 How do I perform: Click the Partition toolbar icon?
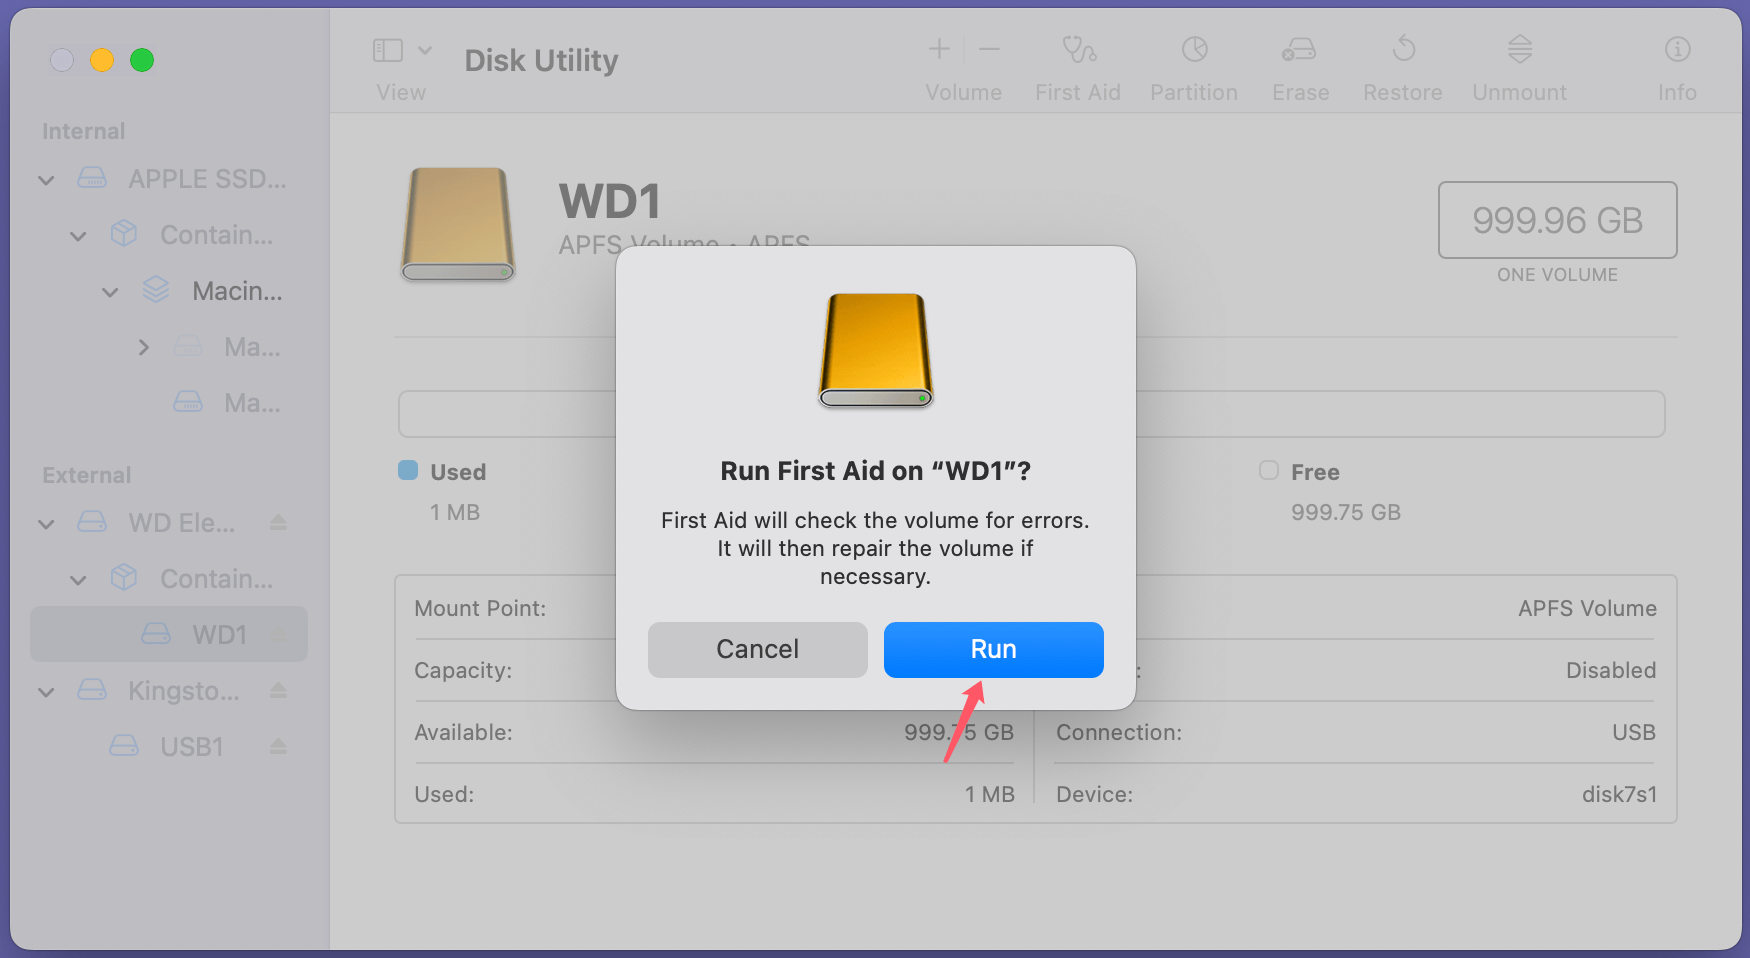(x=1194, y=49)
